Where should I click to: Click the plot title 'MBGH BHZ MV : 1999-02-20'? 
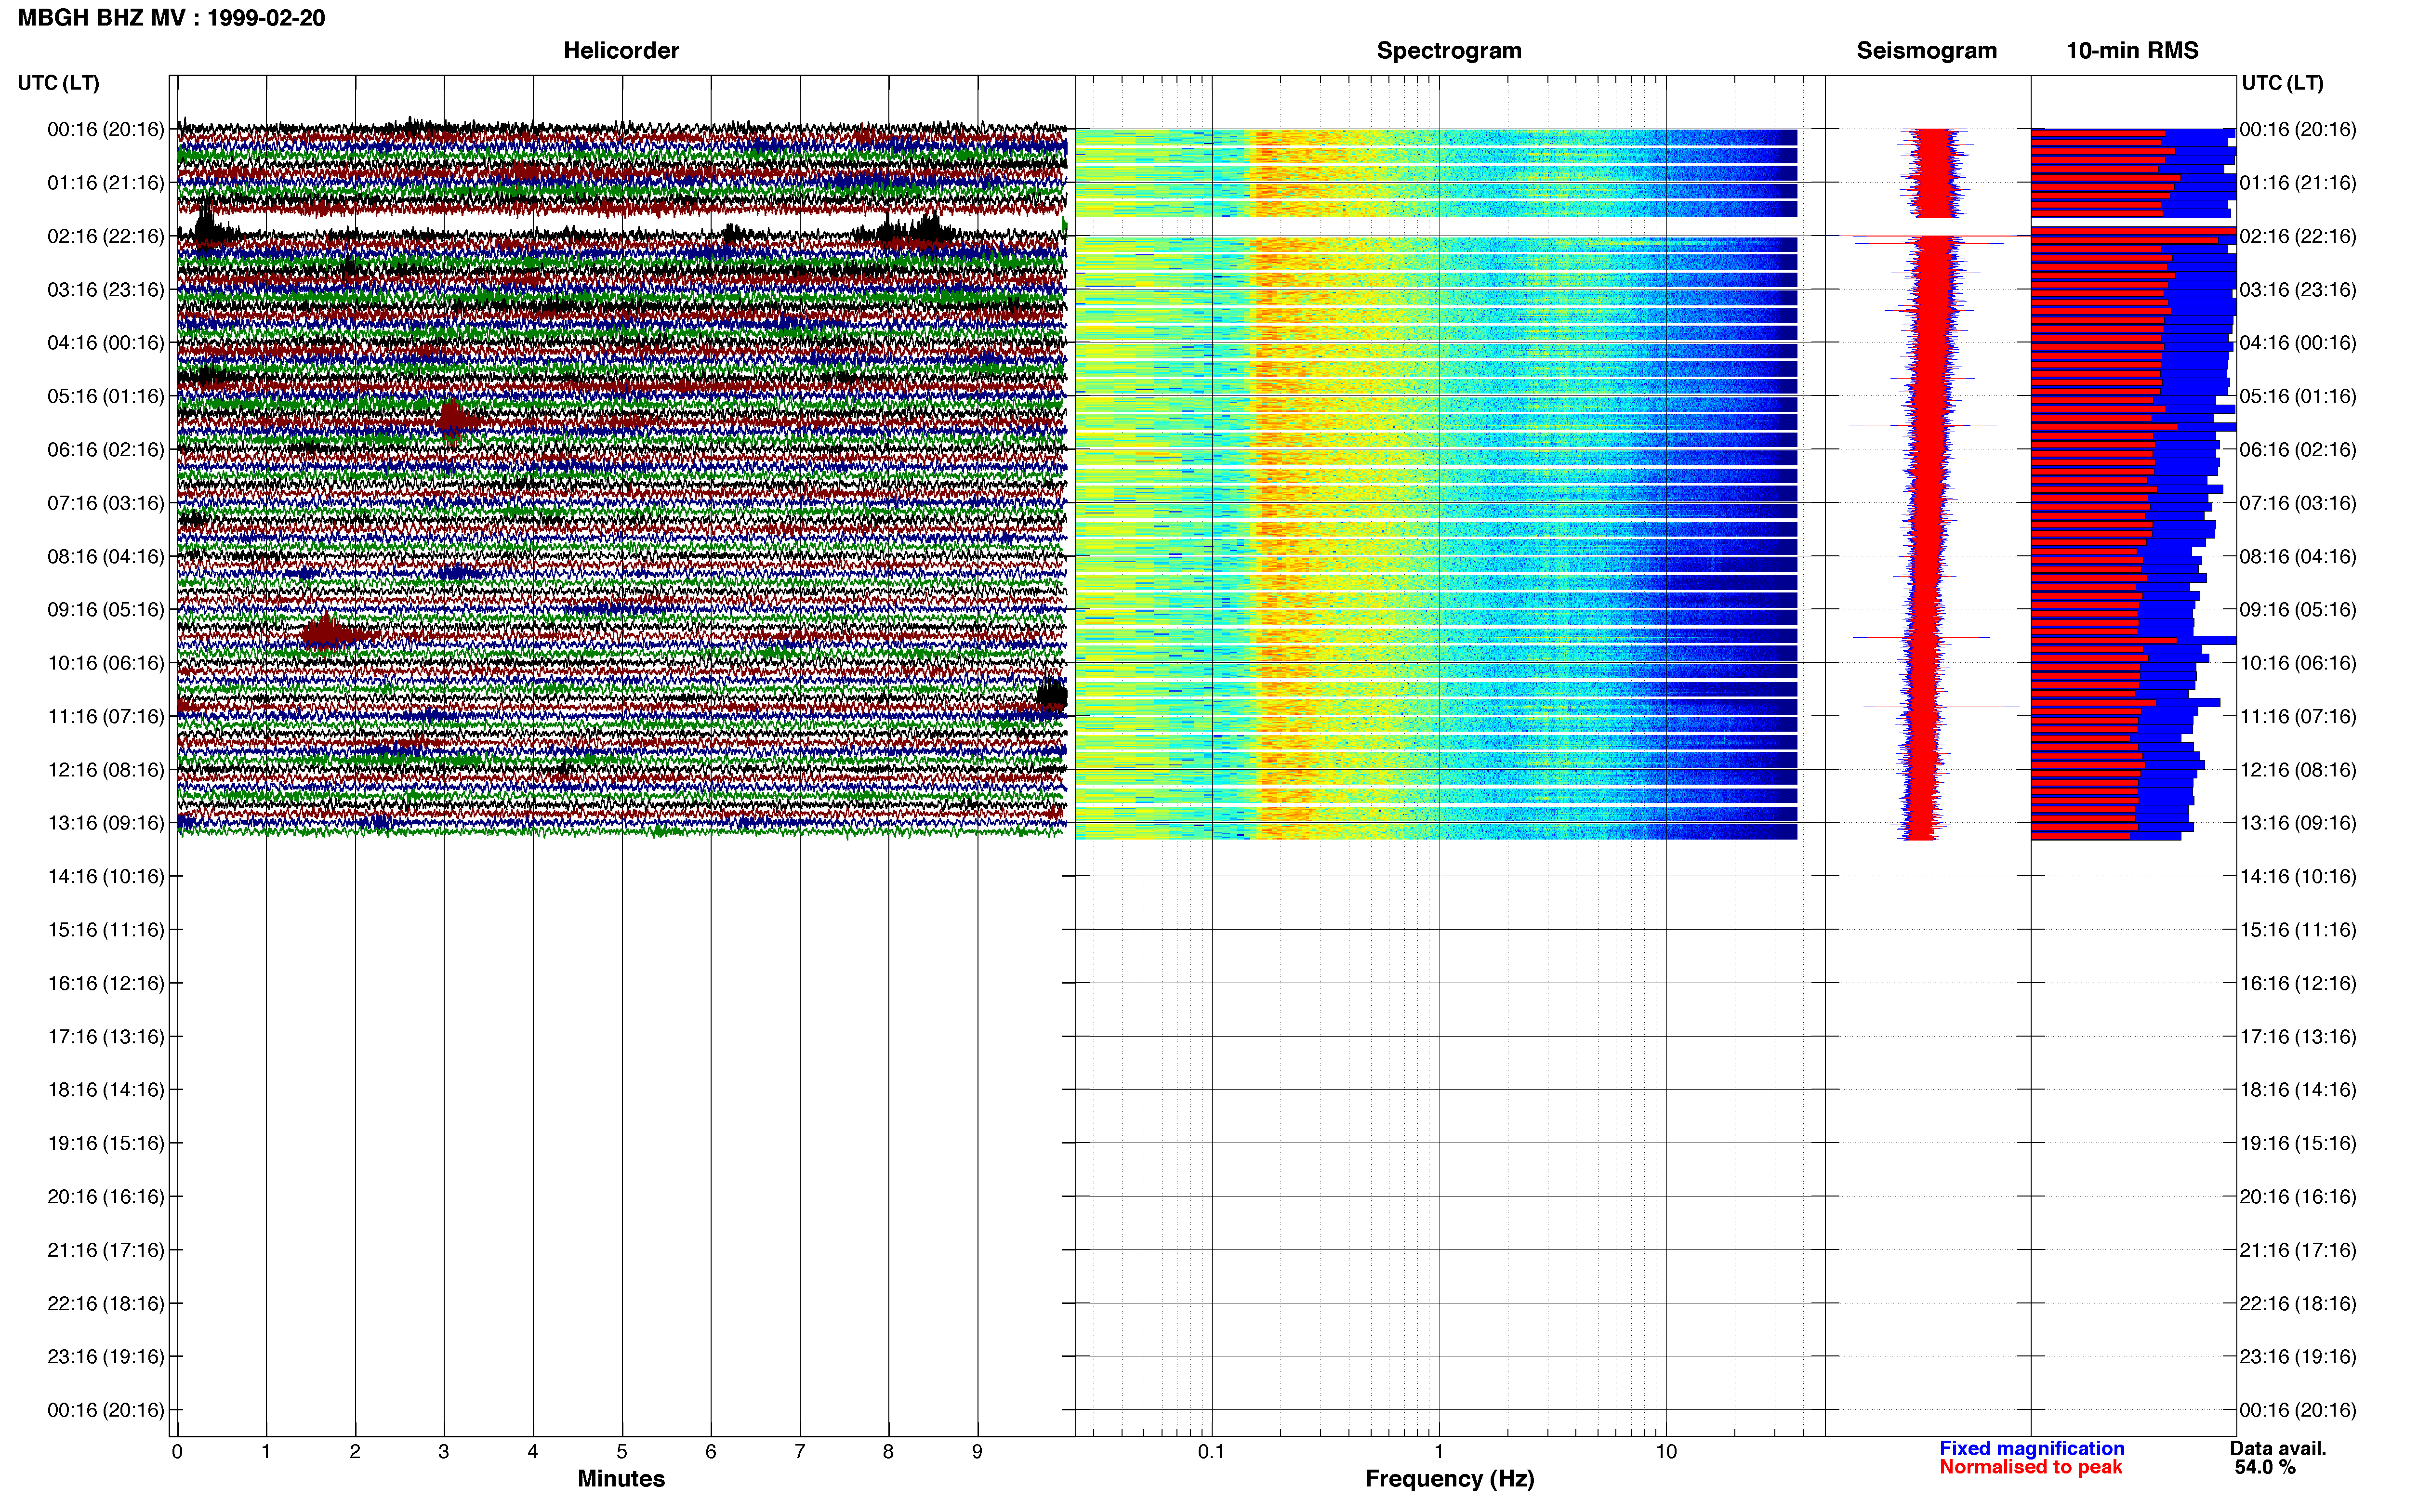(x=171, y=18)
